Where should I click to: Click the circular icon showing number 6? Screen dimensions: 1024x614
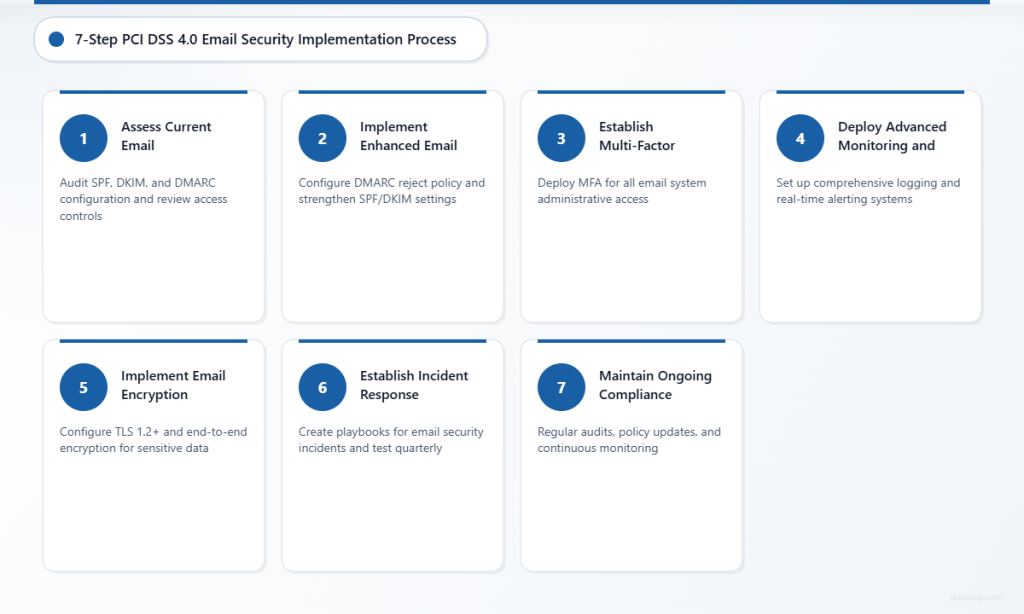tap(322, 387)
